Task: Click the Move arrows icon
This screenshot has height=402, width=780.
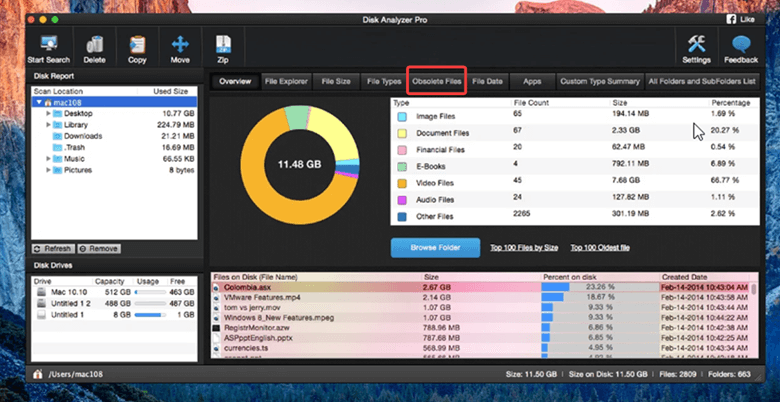Action: pos(180,44)
